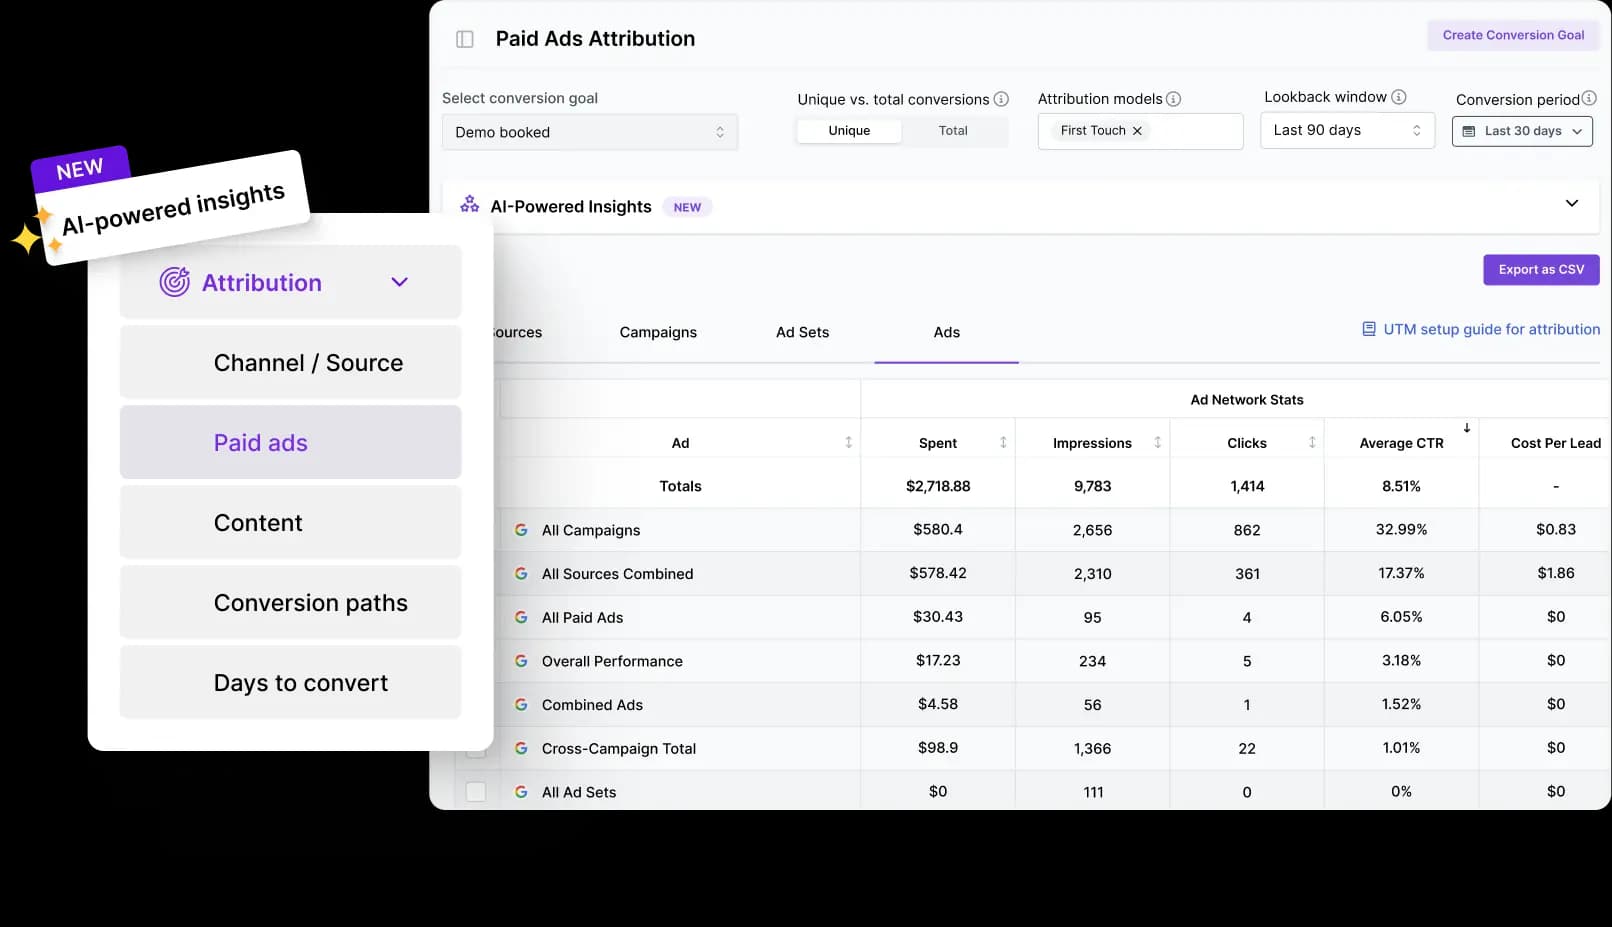Collapse the AI-Powered Insights section chevron
This screenshot has width=1612, height=927.
[x=1572, y=202]
